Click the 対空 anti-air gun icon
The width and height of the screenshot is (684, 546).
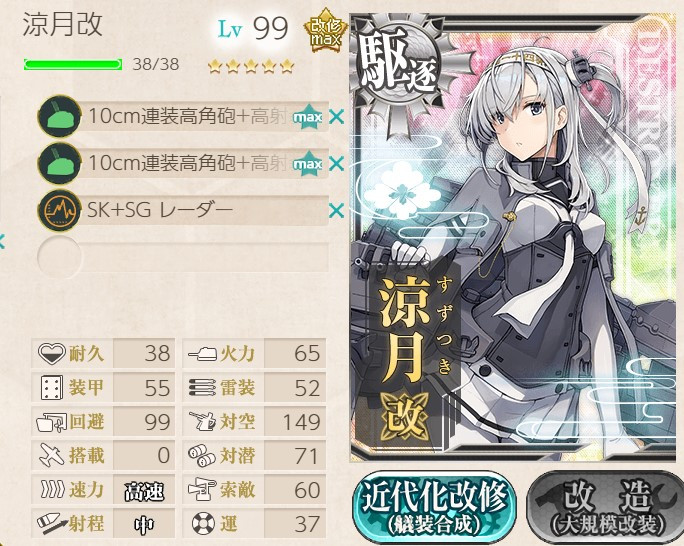[202, 421]
